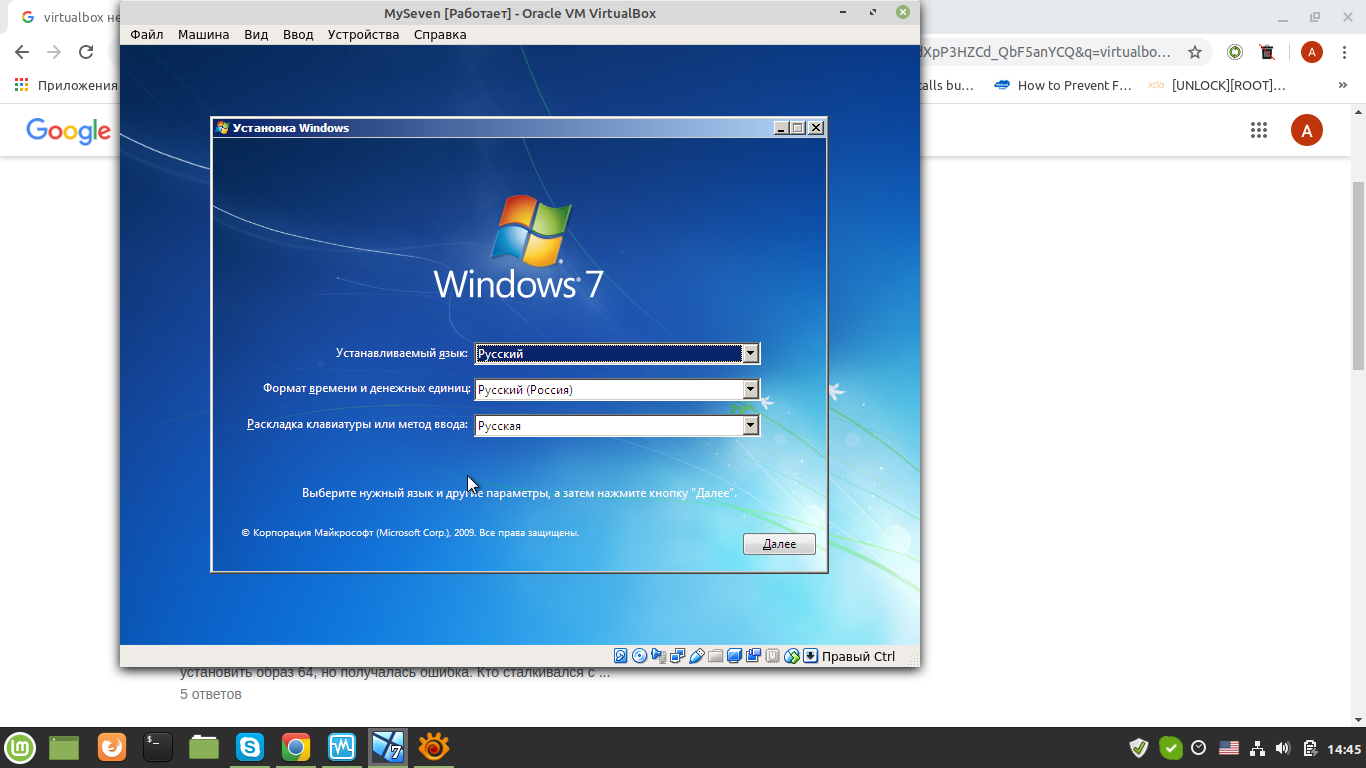Open the Устройства menu in VirtualBox

coord(363,34)
